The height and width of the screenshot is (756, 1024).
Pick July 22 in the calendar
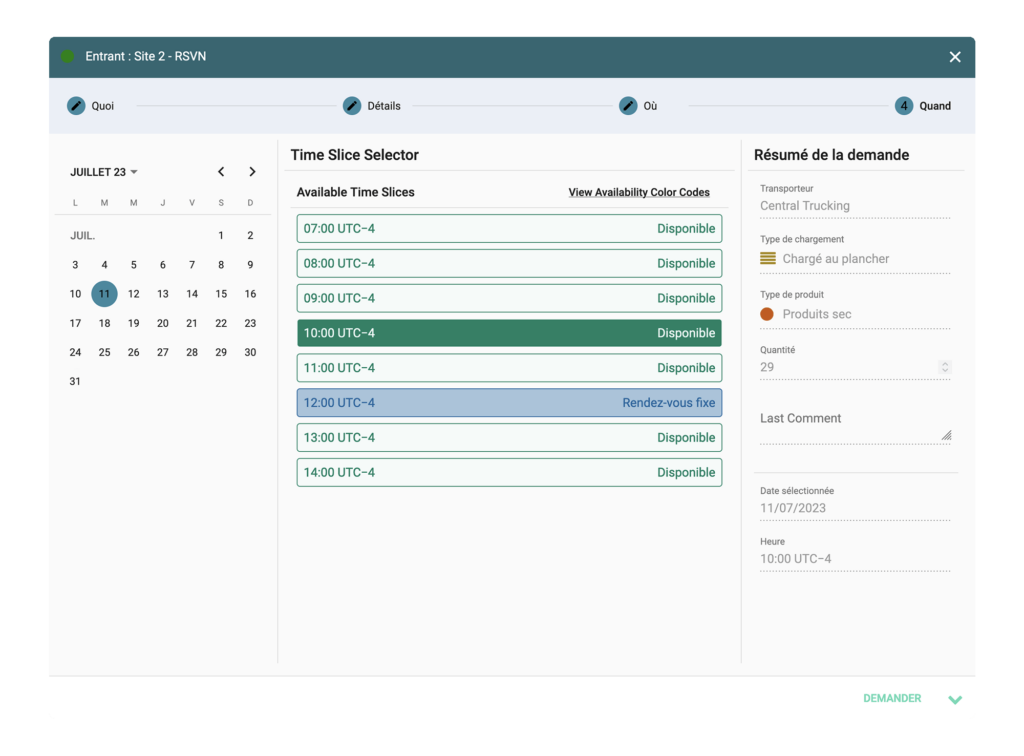(x=221, y=323)
